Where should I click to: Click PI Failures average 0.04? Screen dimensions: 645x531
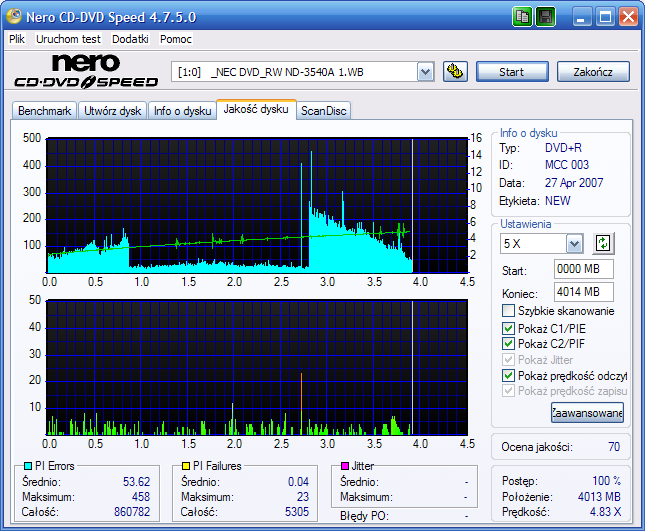point(298,481)
